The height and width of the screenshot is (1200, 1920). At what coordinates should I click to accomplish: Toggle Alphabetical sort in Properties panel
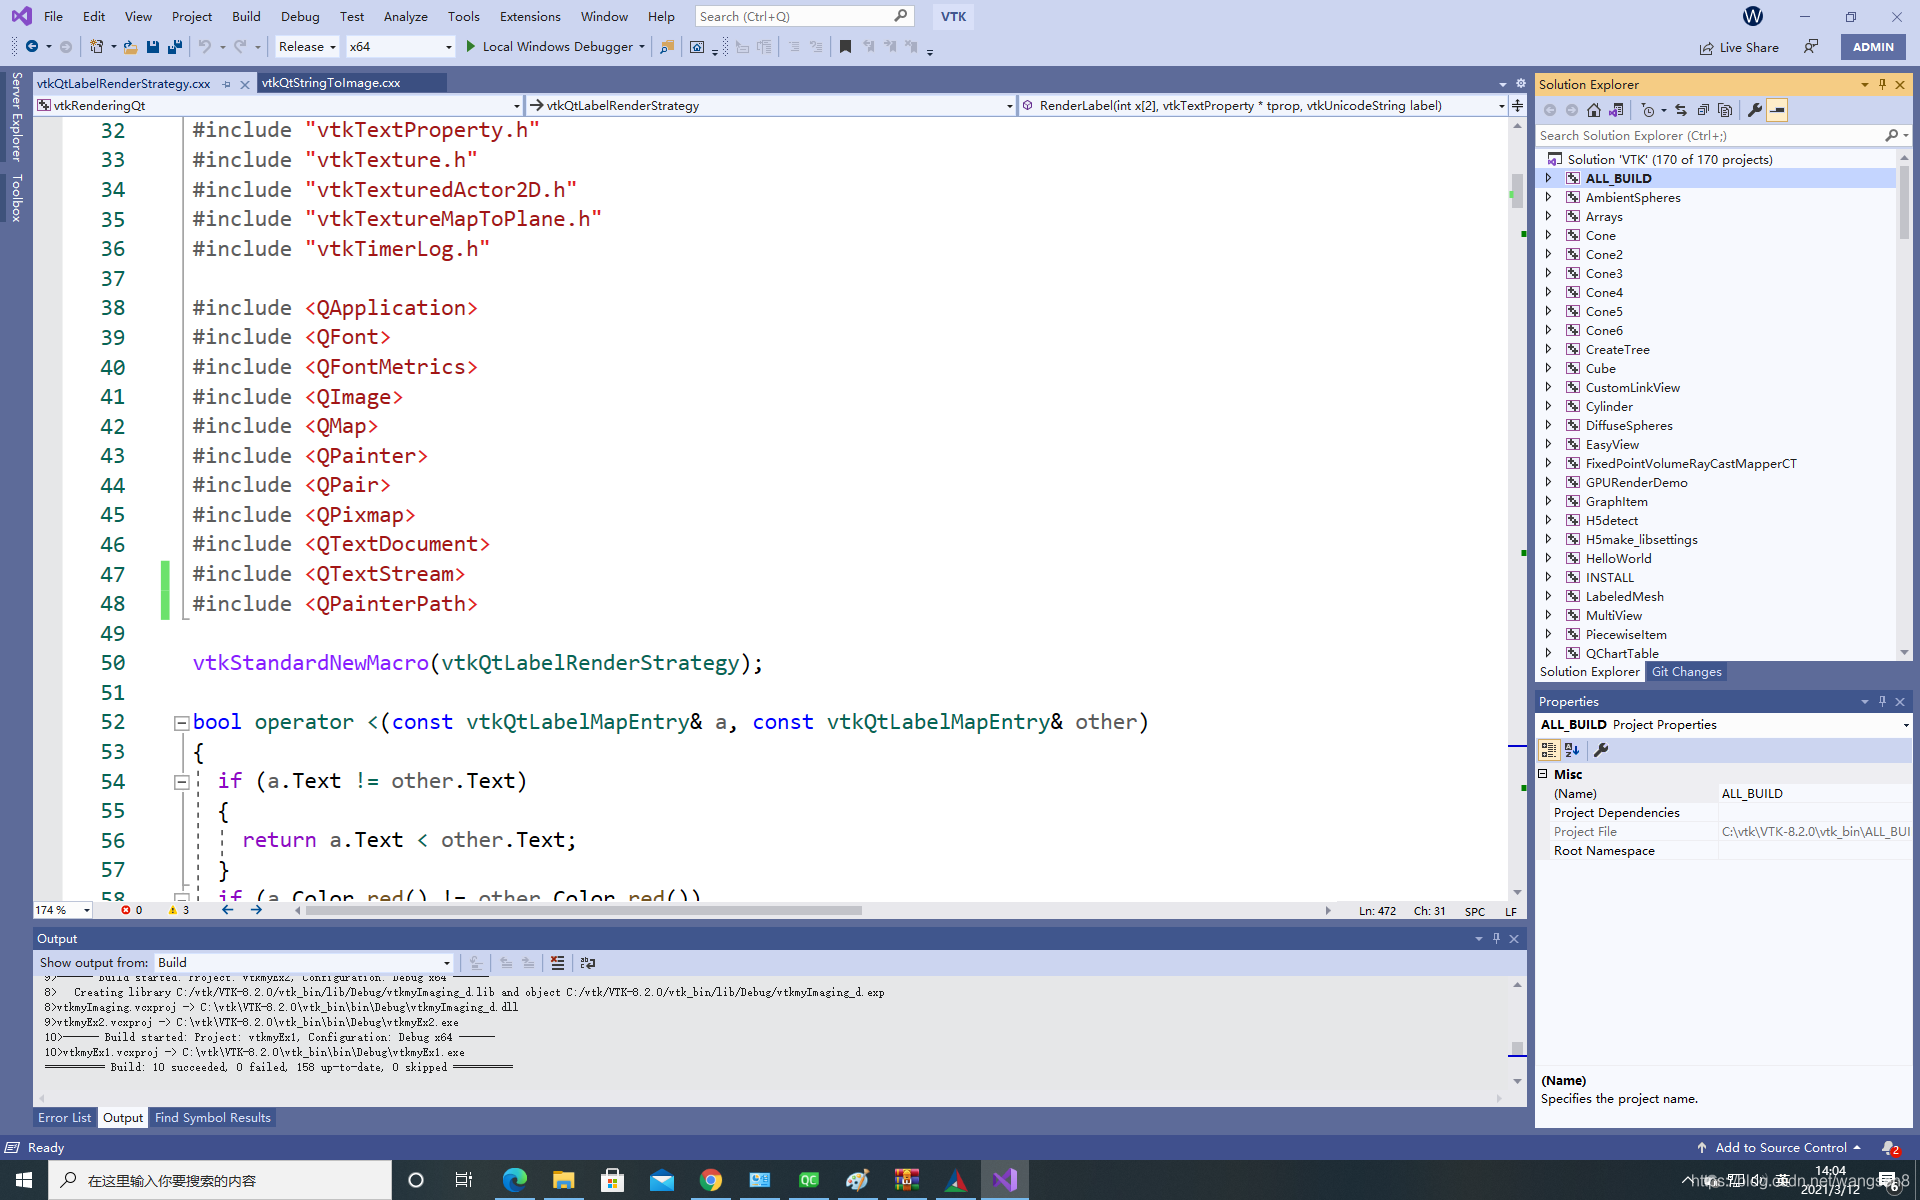coord(1572,750)
